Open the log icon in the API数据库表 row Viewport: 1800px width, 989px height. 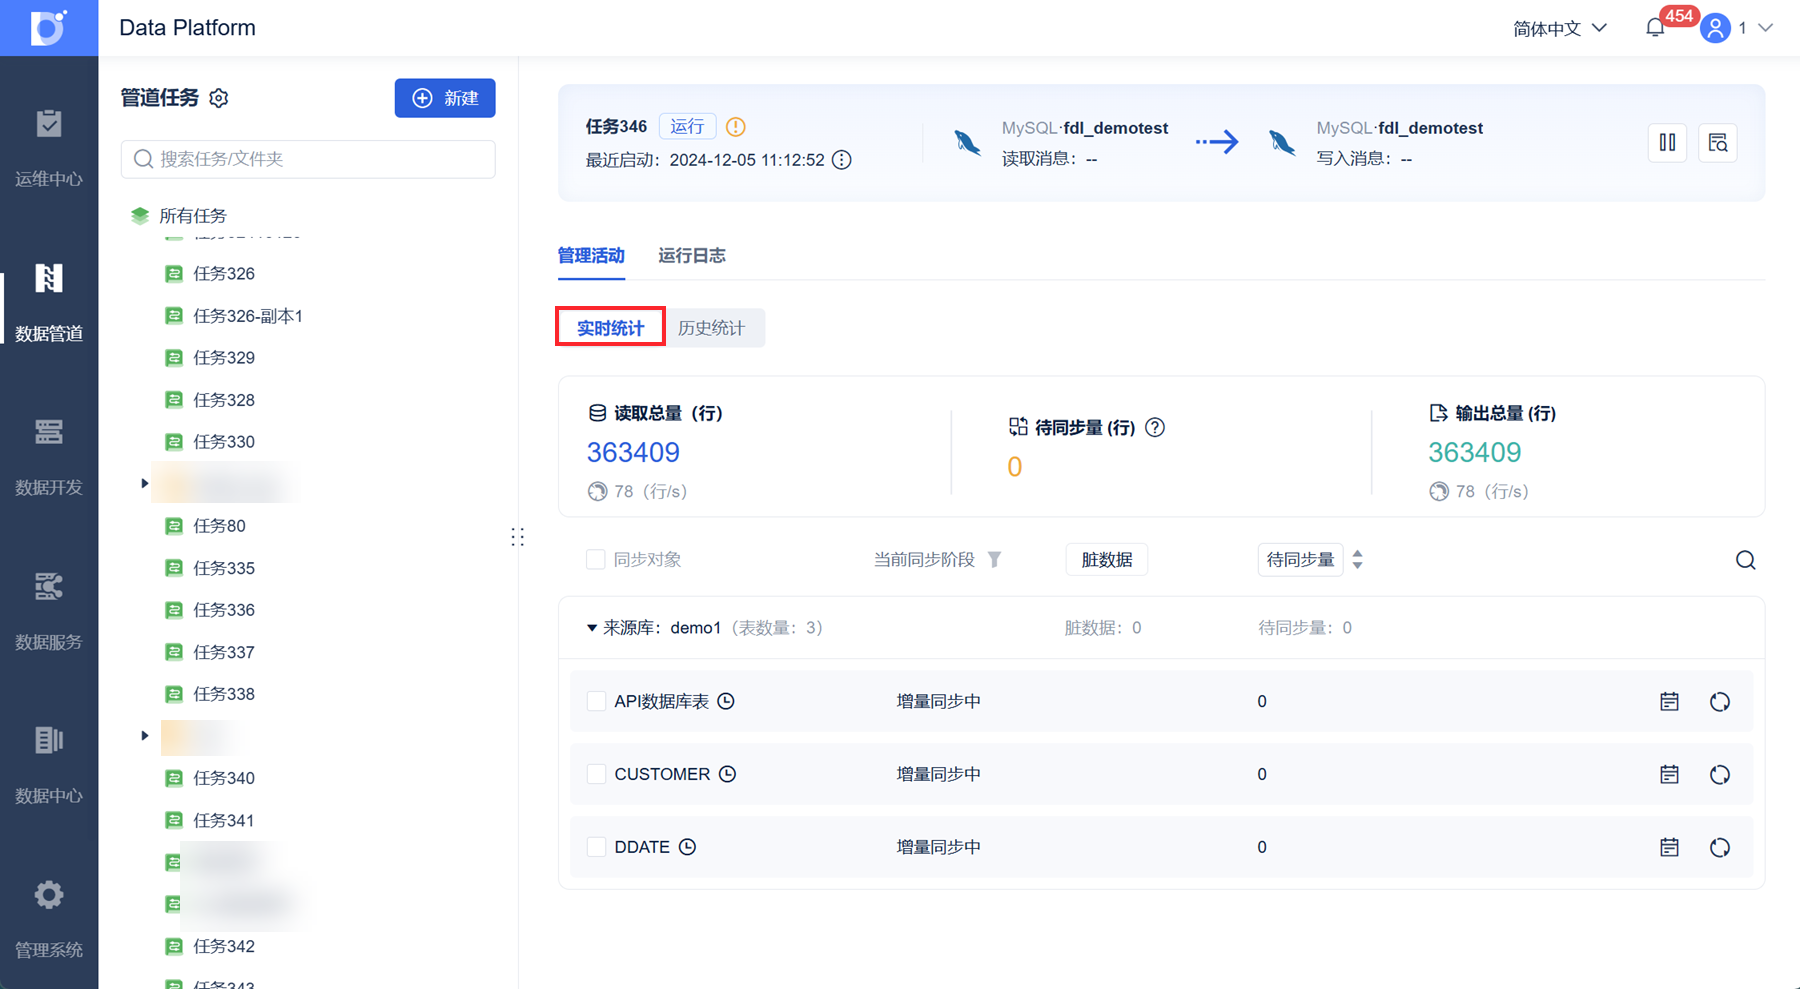pos(1669,702)
